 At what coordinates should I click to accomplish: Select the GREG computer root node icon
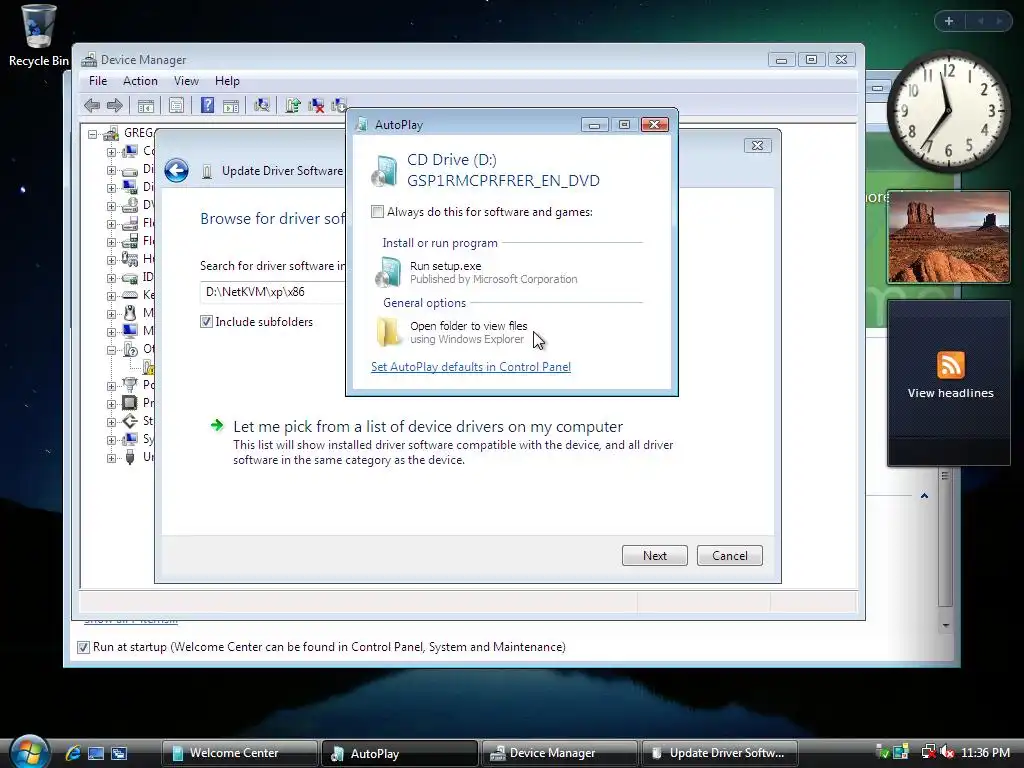pos(111,133)
